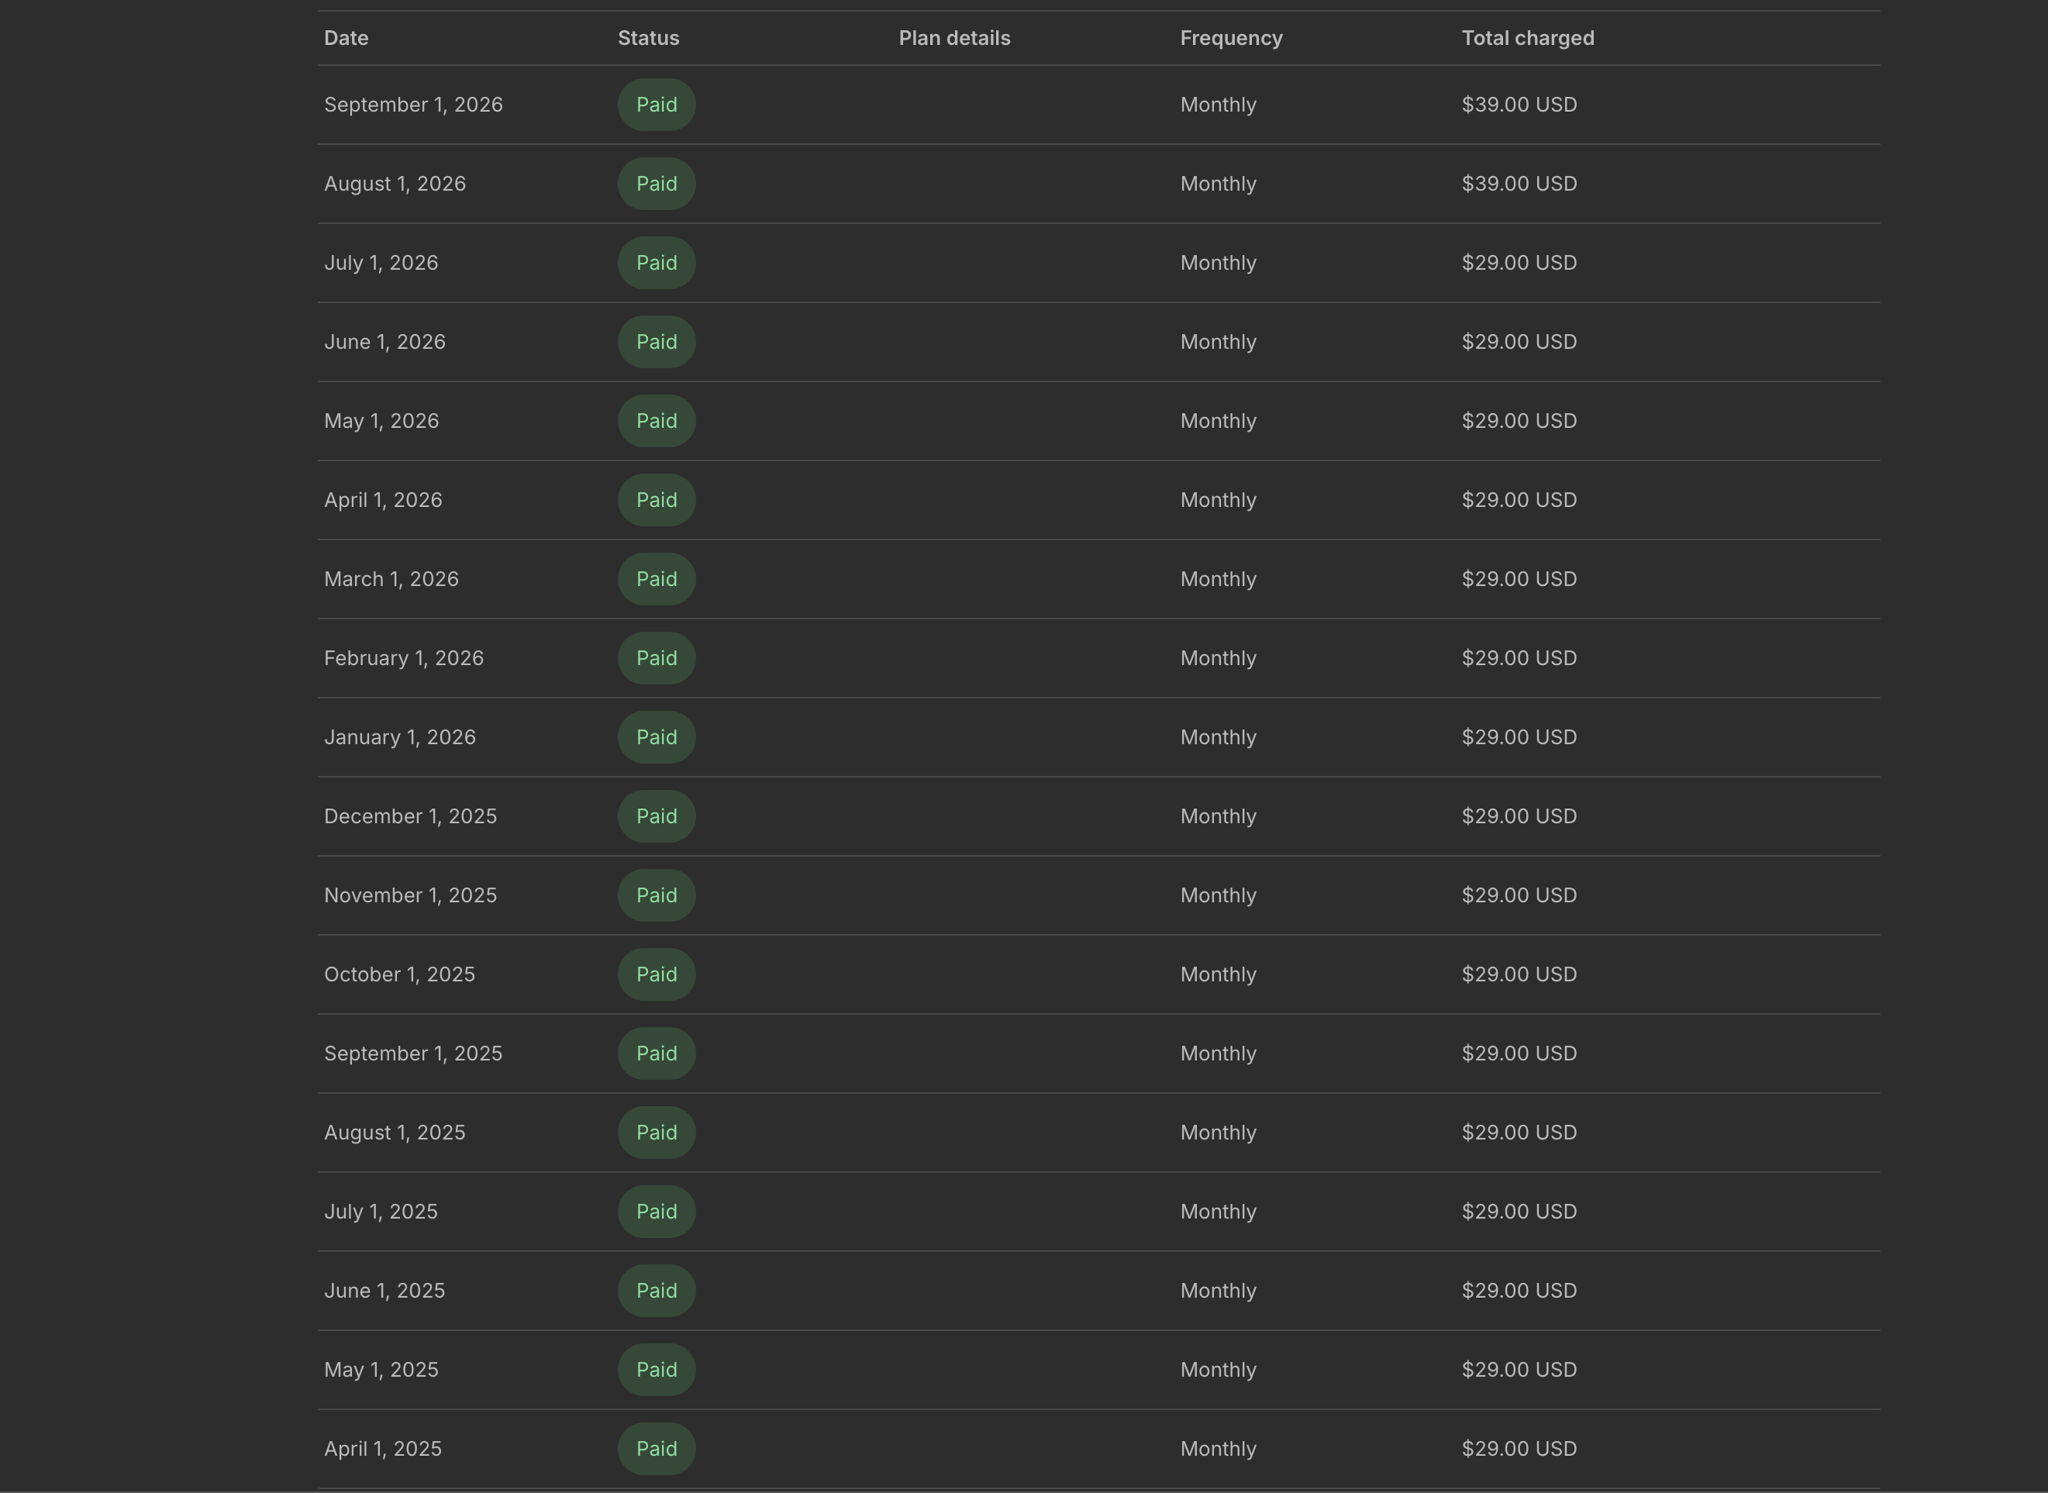
Task: Click Paid badge for December 1, 2025
Action: pos(656,816)
